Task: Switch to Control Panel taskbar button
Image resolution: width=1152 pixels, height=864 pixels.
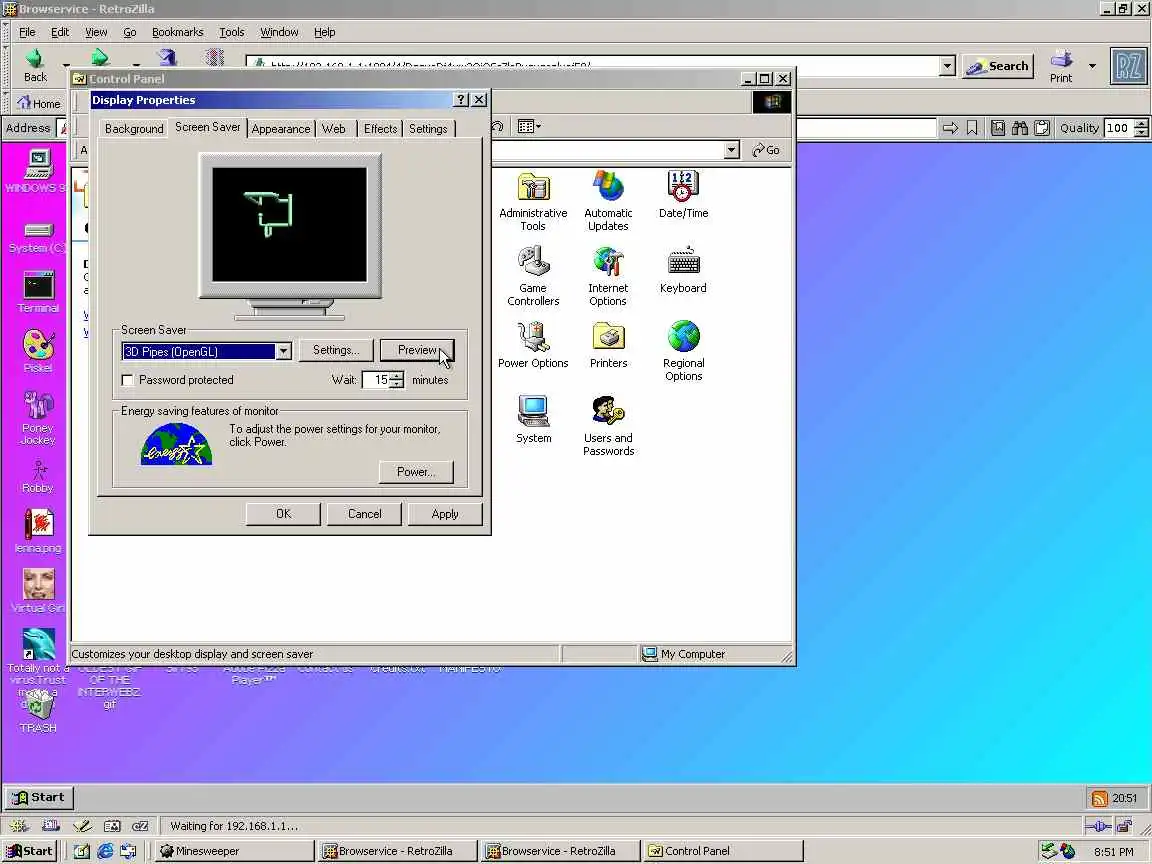Action: [723, 852]
